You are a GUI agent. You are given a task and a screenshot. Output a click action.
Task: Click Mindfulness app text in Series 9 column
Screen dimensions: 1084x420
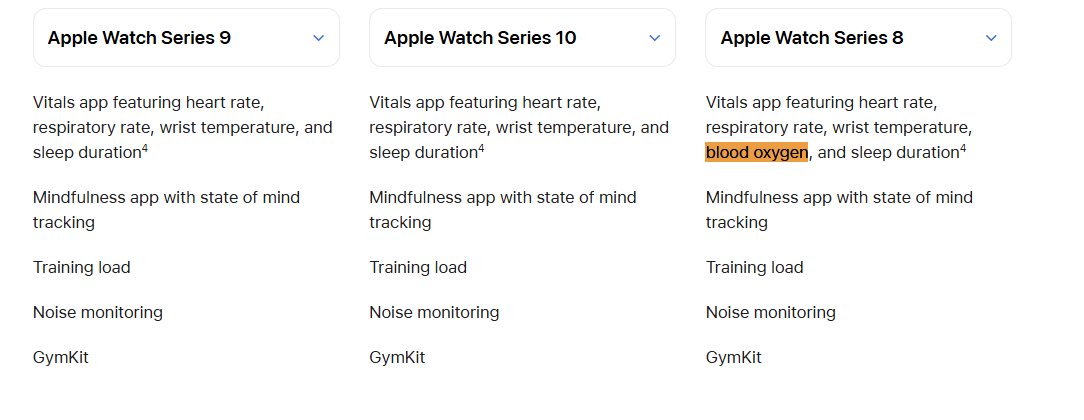(x=167, y=210)
